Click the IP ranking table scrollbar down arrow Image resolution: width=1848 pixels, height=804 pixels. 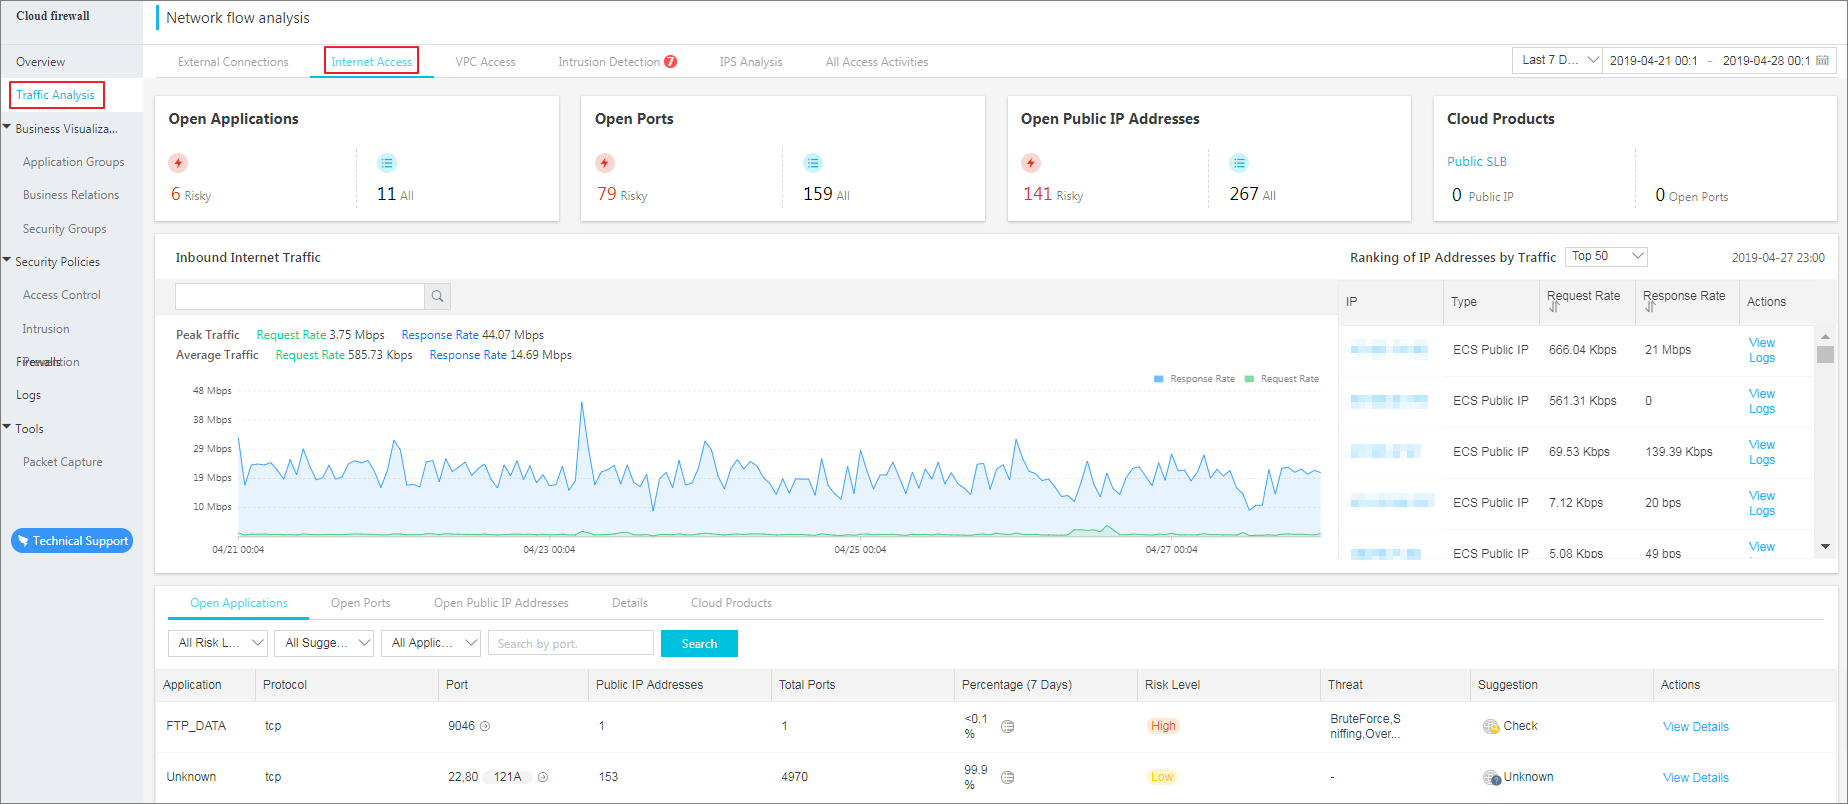pos(1825,546)
